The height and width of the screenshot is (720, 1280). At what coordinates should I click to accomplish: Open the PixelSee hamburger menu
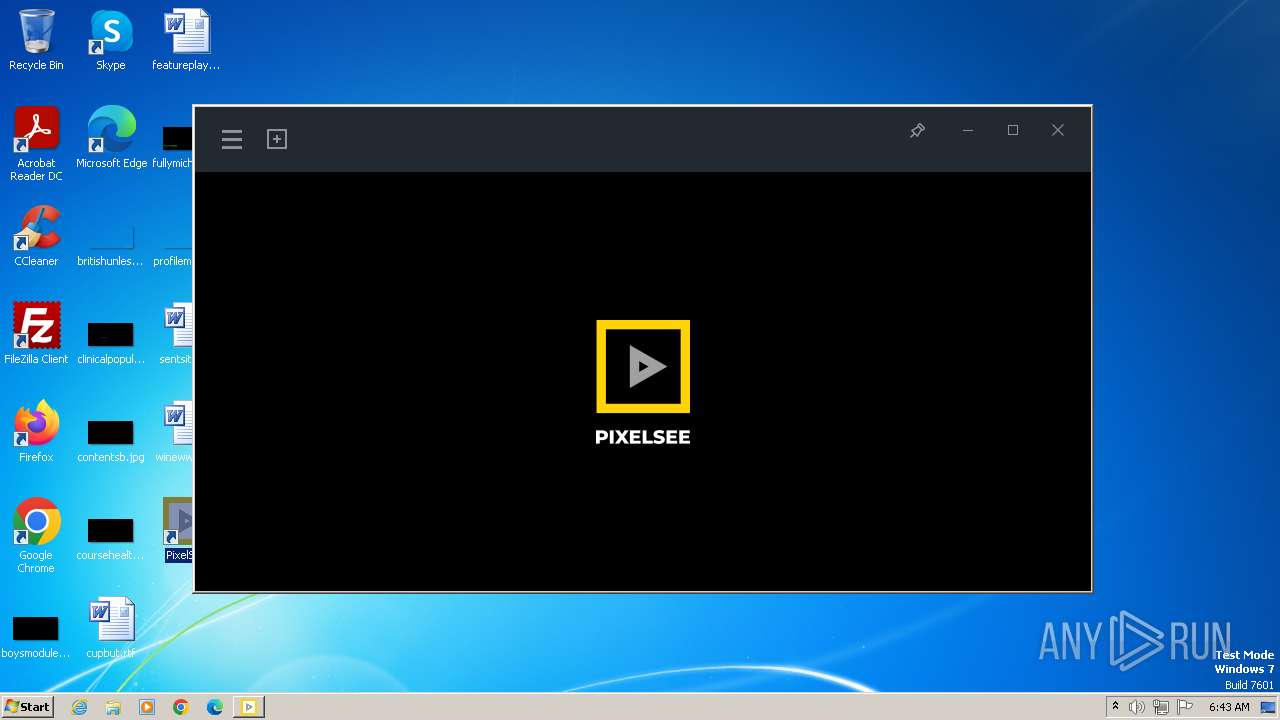pos(232,139)
